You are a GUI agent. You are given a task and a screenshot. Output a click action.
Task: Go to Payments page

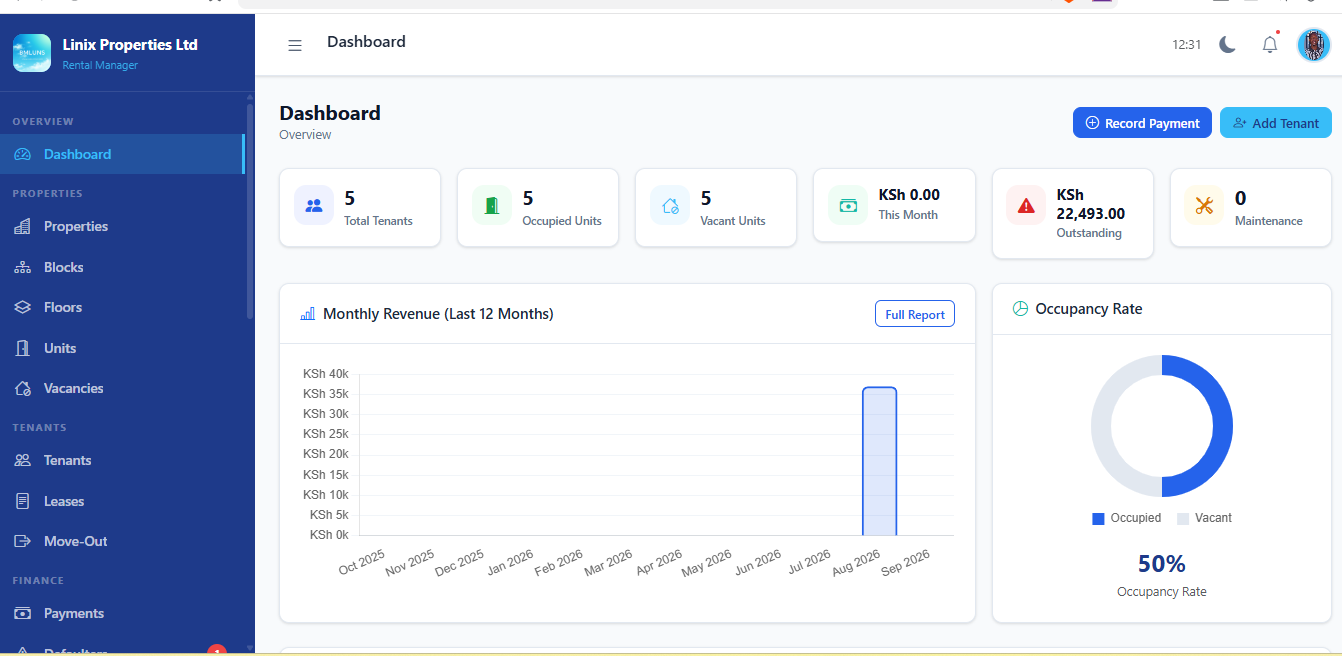pyautogui.click(x=122, y=613)
